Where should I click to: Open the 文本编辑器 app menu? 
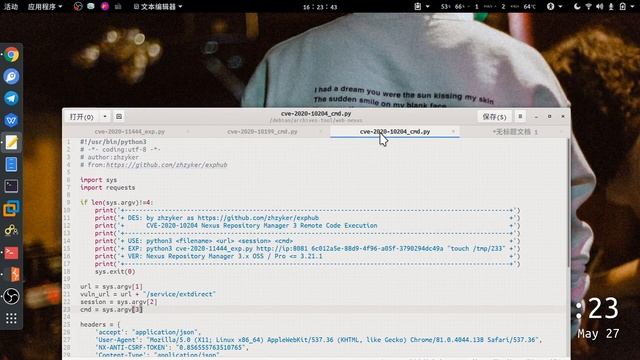[158, 7]
